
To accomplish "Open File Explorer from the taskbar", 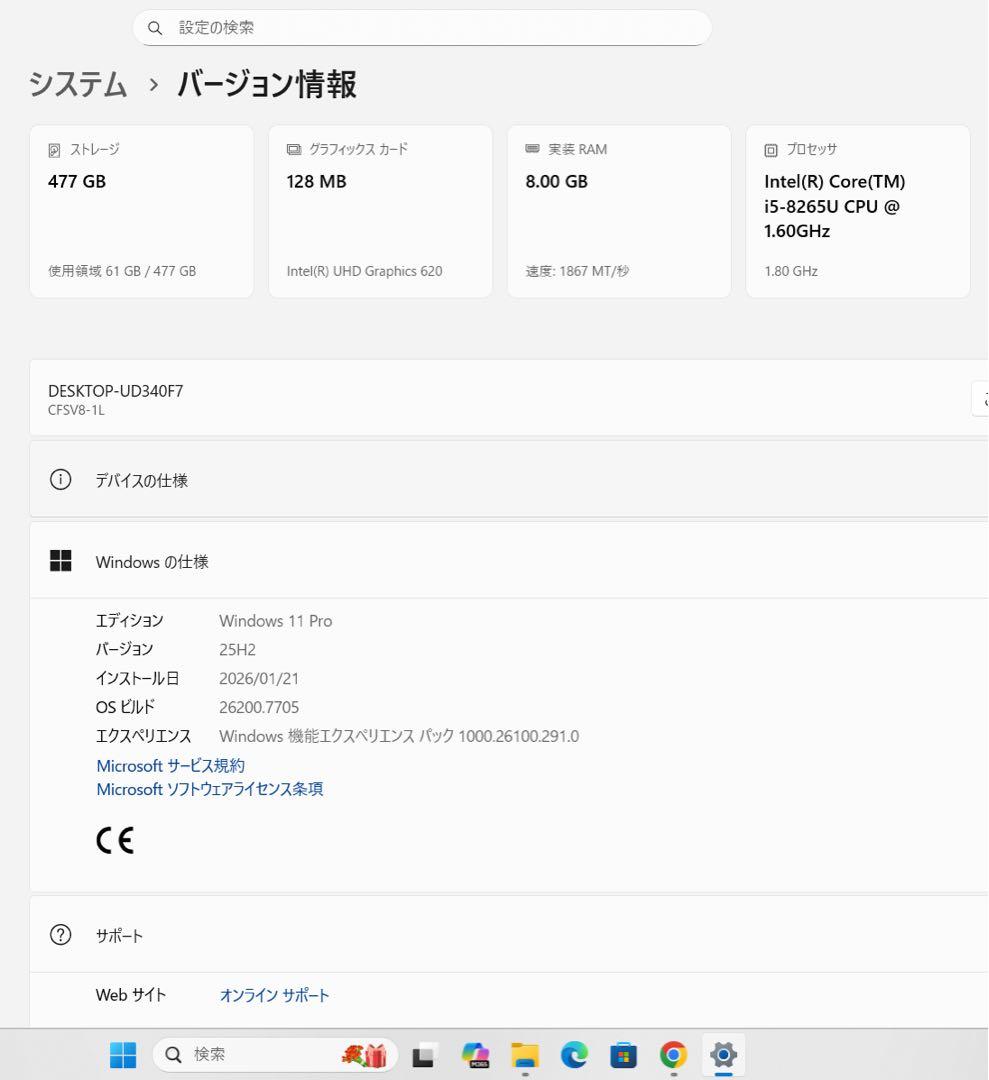I will (x=524, y=1054).
